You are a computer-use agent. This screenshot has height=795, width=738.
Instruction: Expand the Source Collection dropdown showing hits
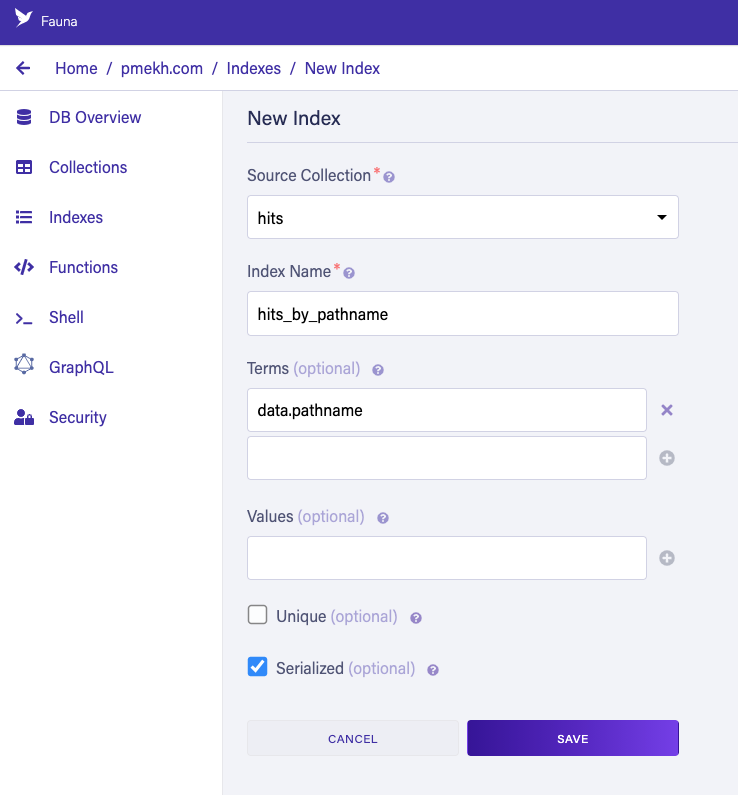click(x=463, y=217)
